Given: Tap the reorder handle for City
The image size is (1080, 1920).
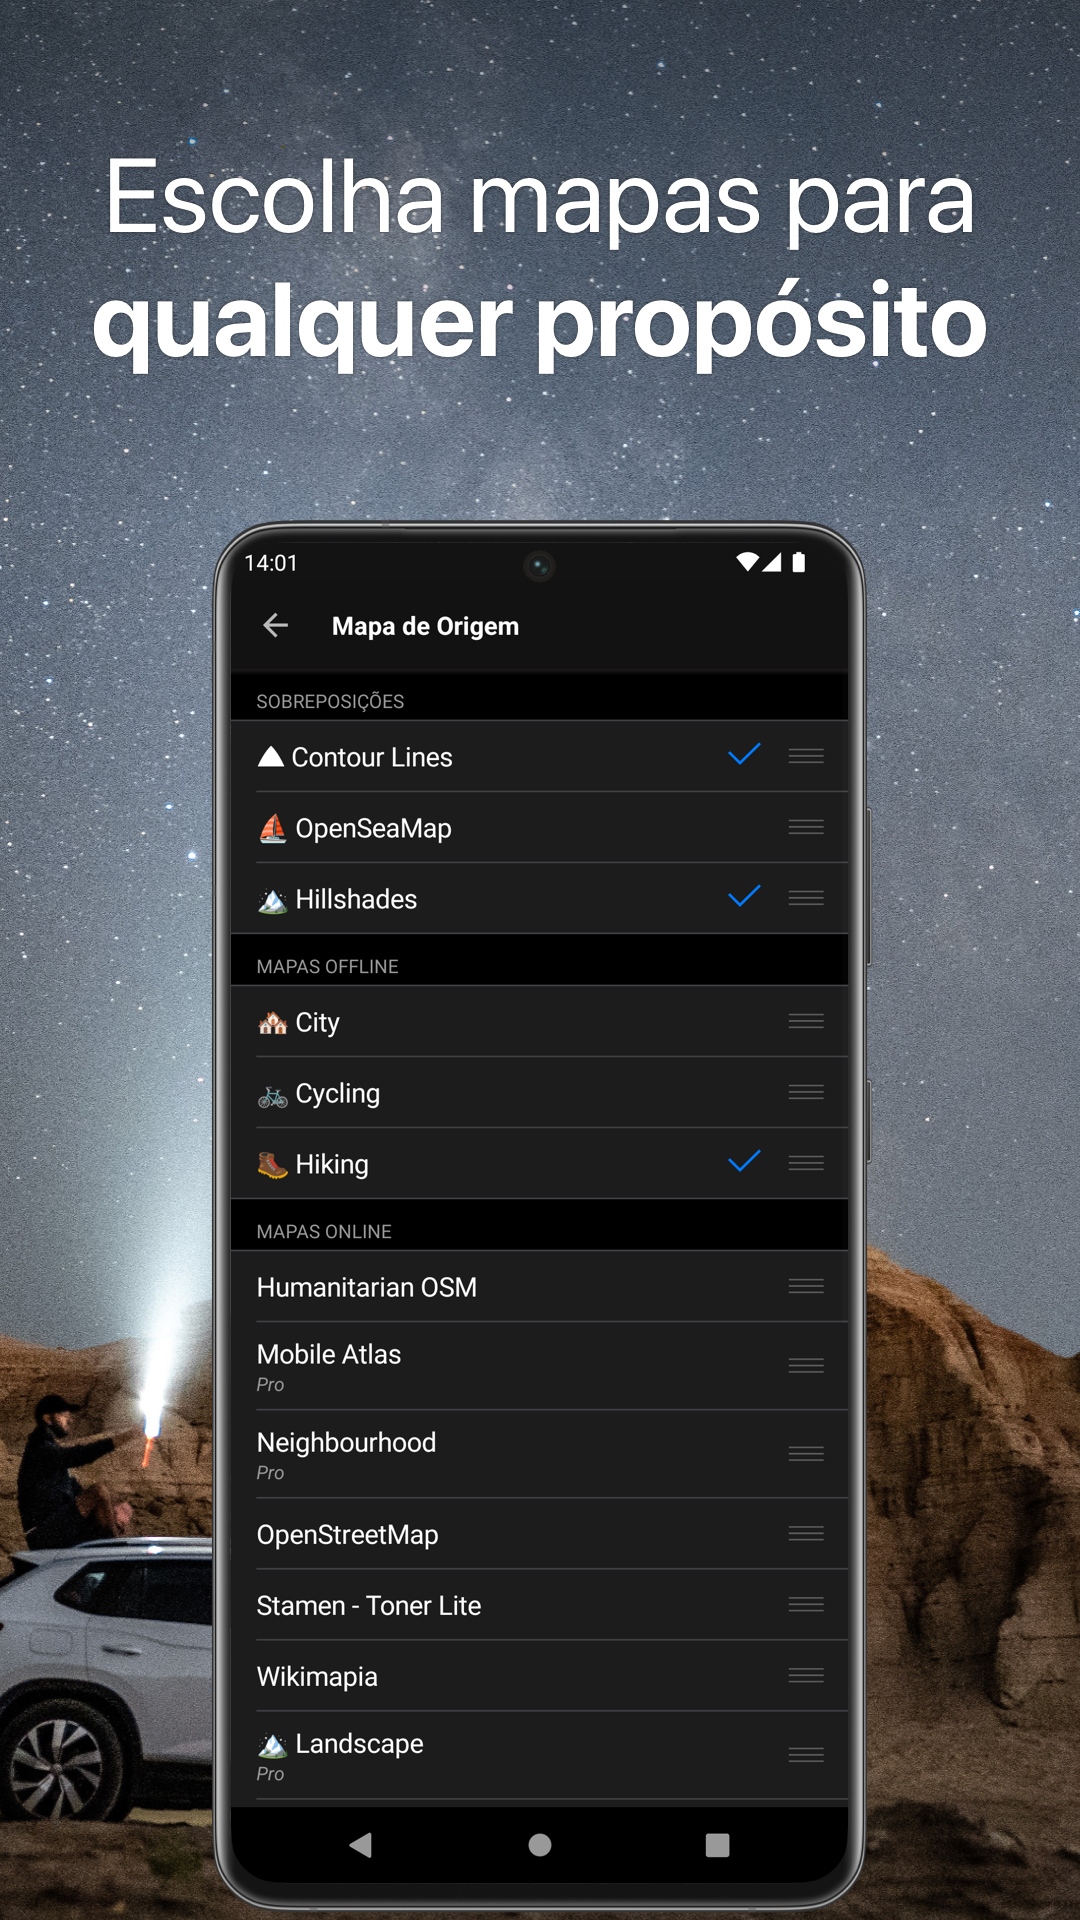Looking at the screenshot, I should (806, 1021).
